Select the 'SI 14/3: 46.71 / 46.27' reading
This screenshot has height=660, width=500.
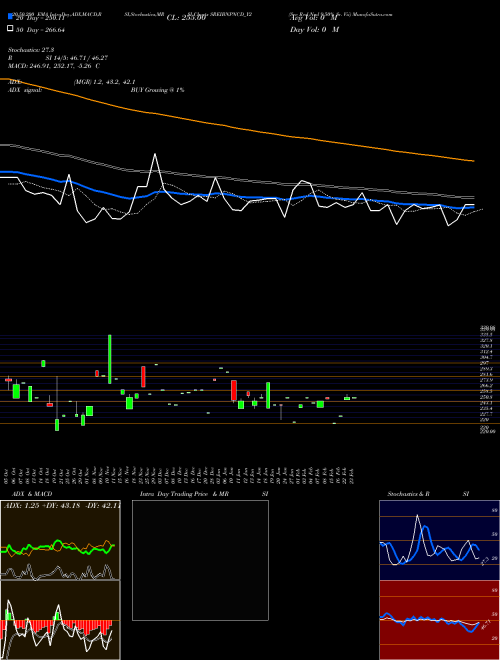click(77, 58)
